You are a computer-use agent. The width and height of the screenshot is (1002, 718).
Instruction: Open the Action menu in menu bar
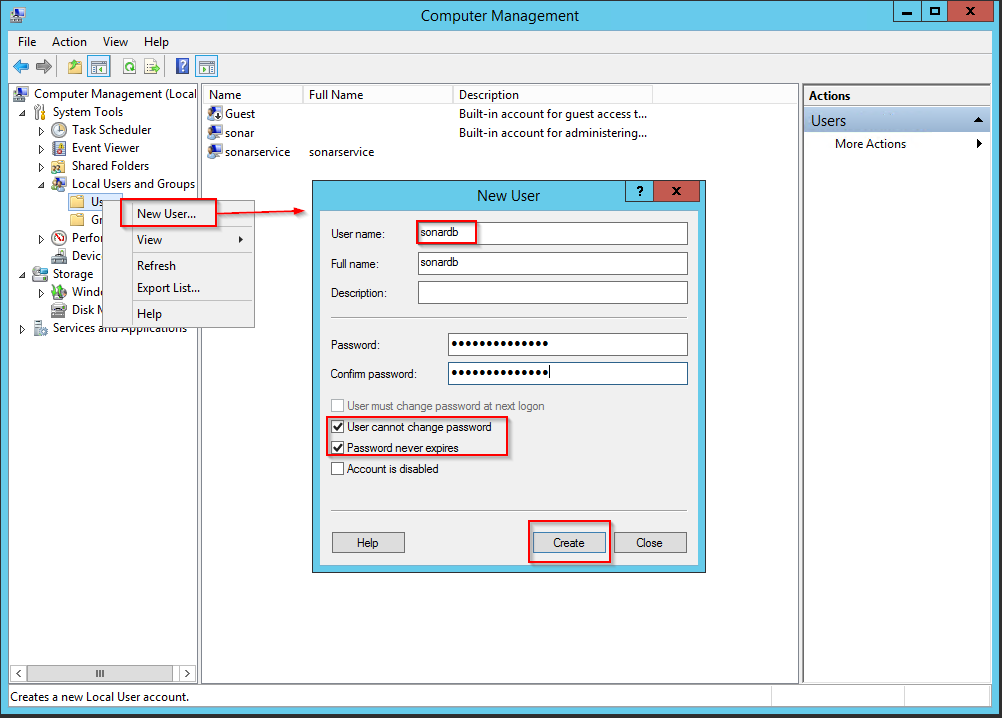[x=69, y=42]
